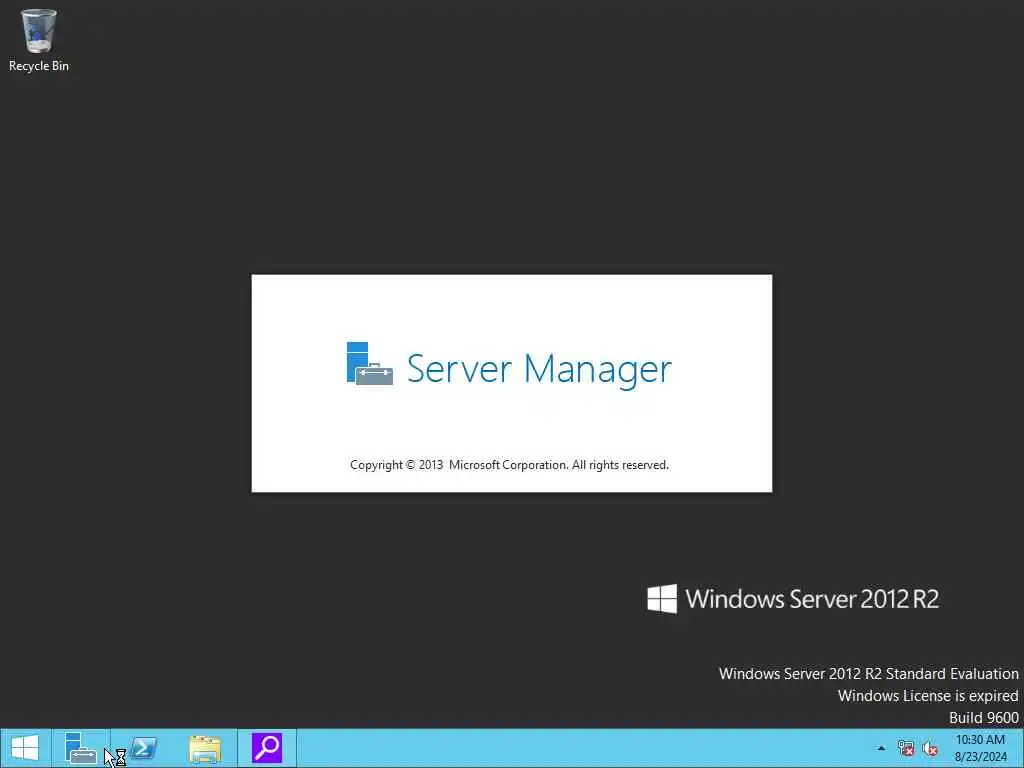Image resolution: width=1024 pixels, height=768 pixels.
Task: Open the network status tray icon
Action: click(906, 748)
